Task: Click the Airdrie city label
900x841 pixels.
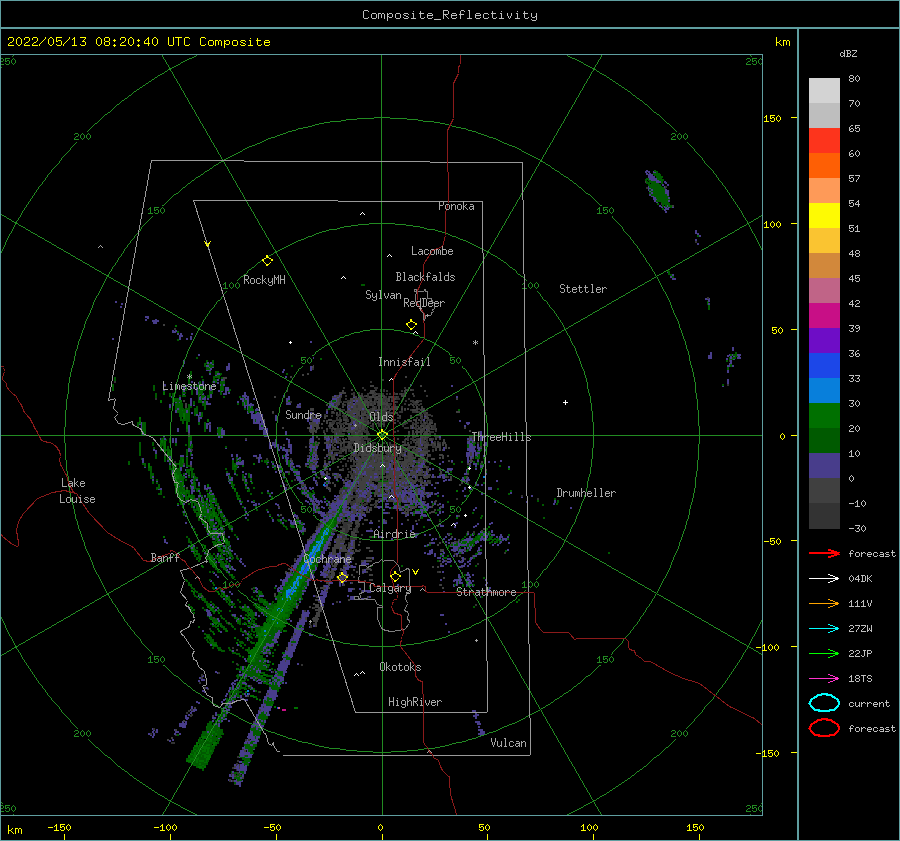Action: pos(394,534)
